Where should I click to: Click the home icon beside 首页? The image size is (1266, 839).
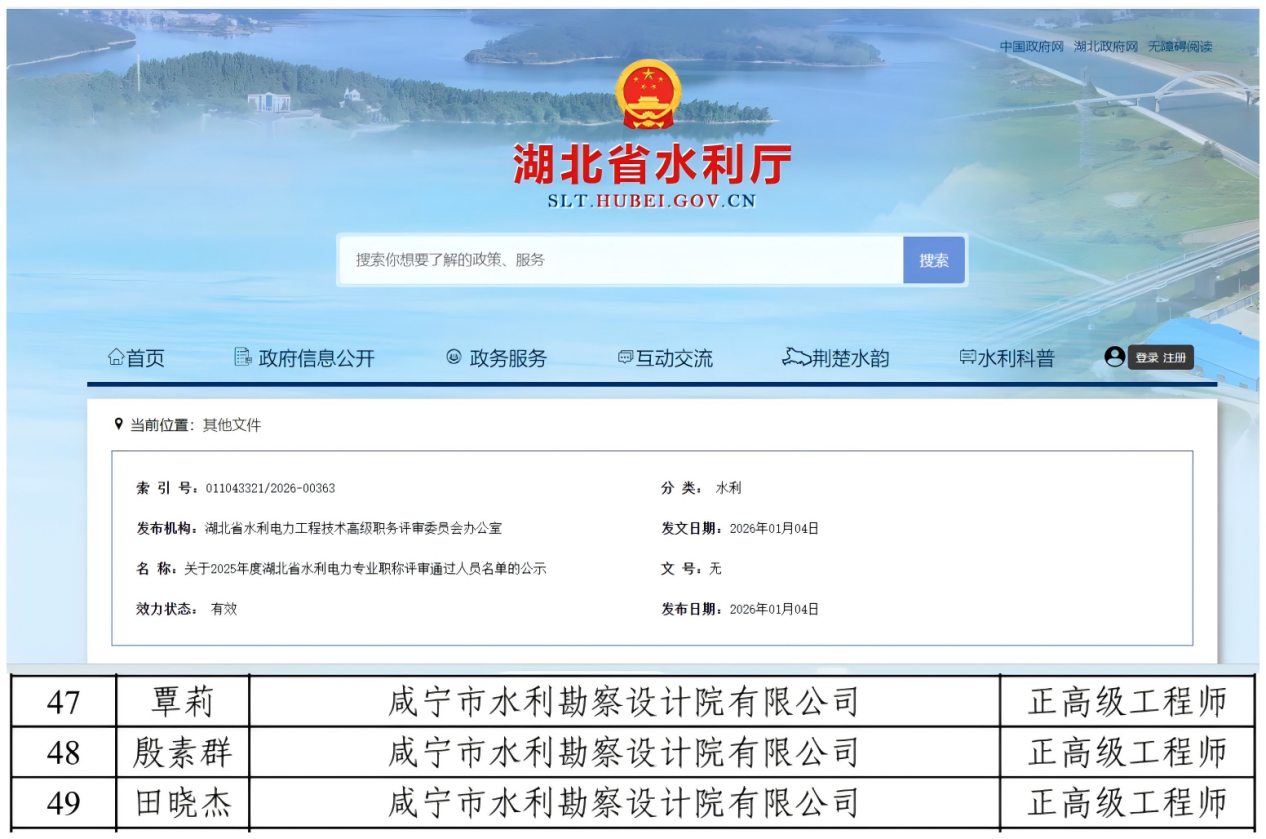(116, 357)
